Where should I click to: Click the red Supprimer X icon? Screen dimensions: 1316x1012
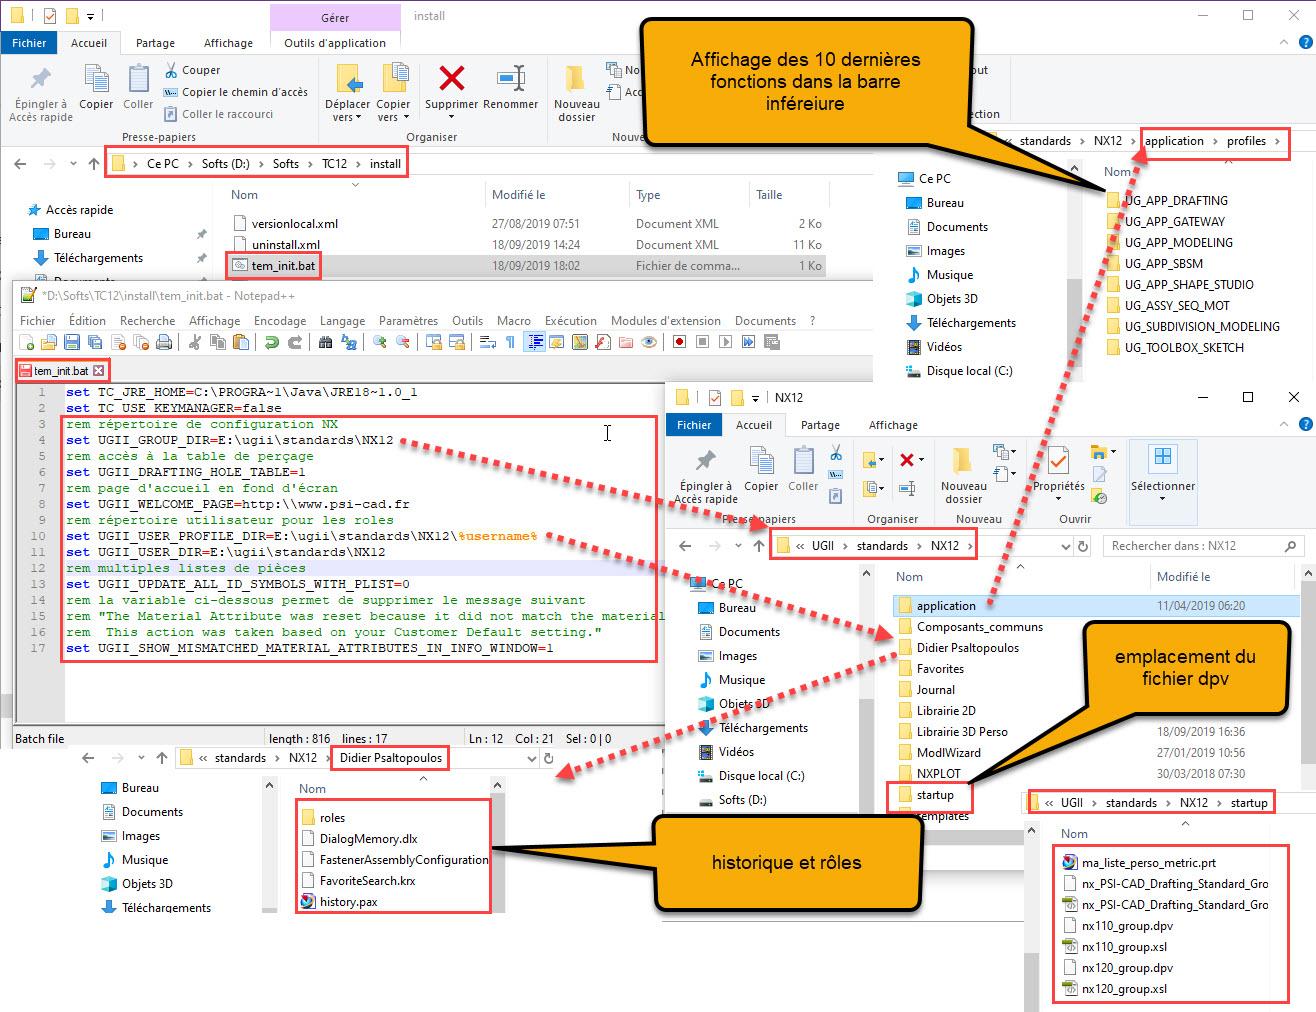[x=452, y=79]
